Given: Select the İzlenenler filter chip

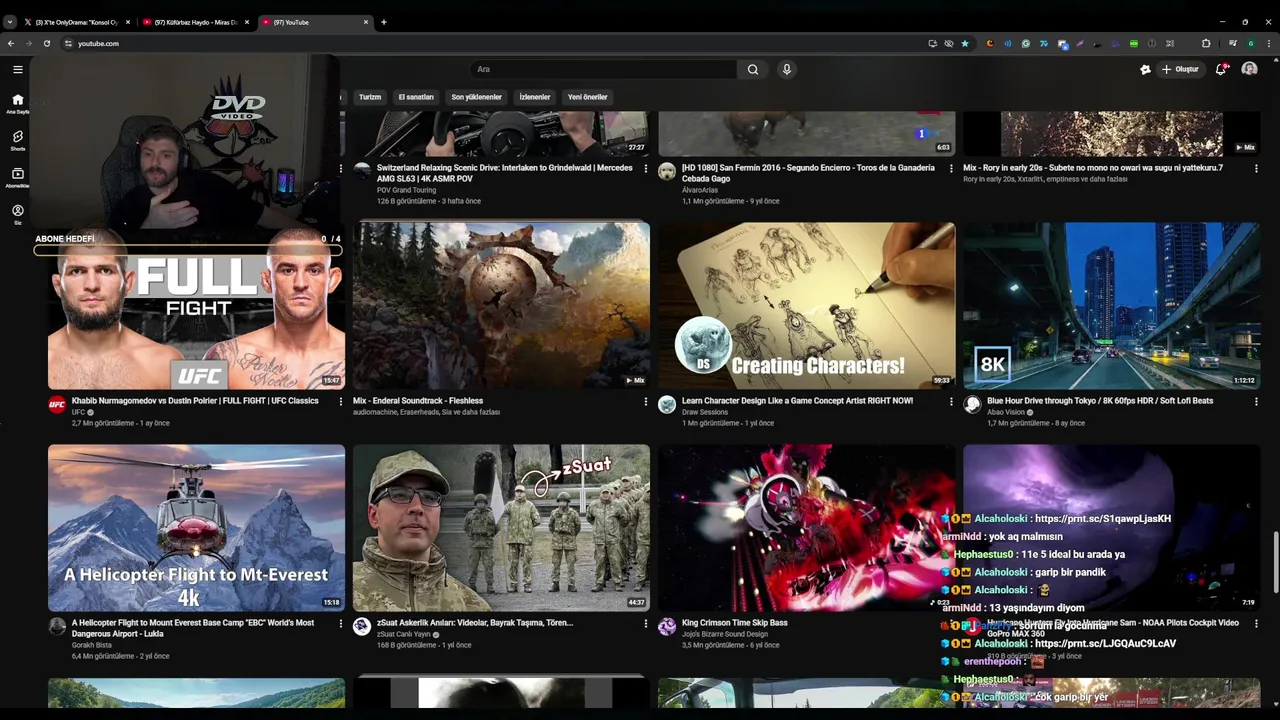Looking at the screenshot, I should 535,97.
